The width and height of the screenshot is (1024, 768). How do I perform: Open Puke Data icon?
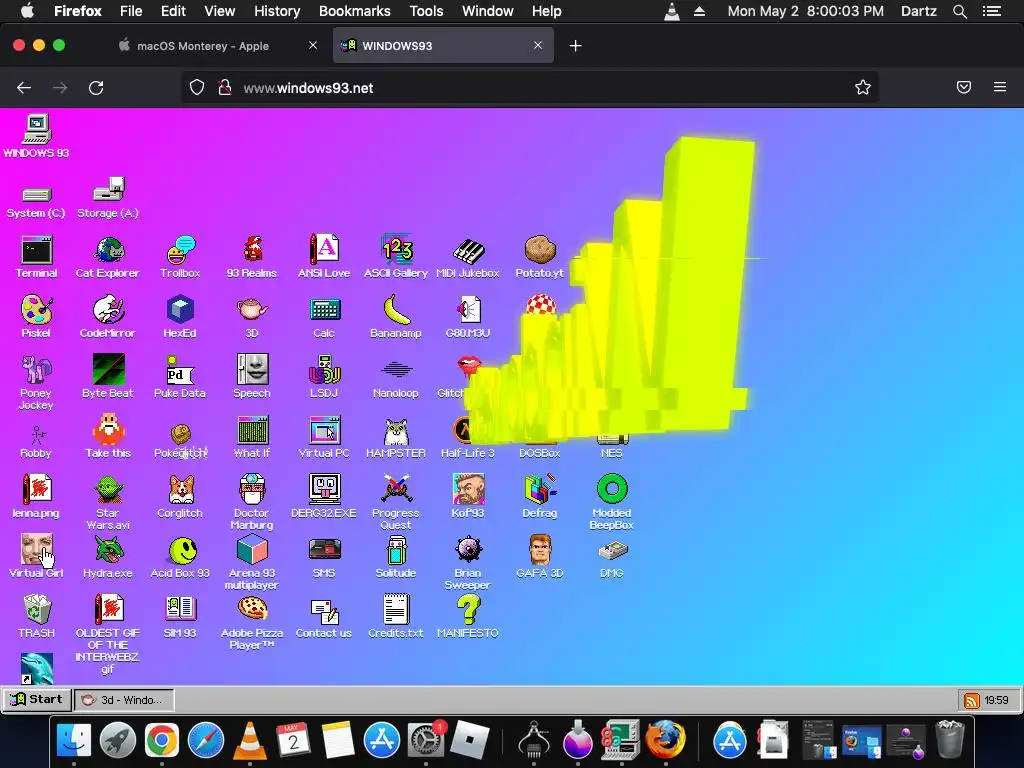coord(180,377)
